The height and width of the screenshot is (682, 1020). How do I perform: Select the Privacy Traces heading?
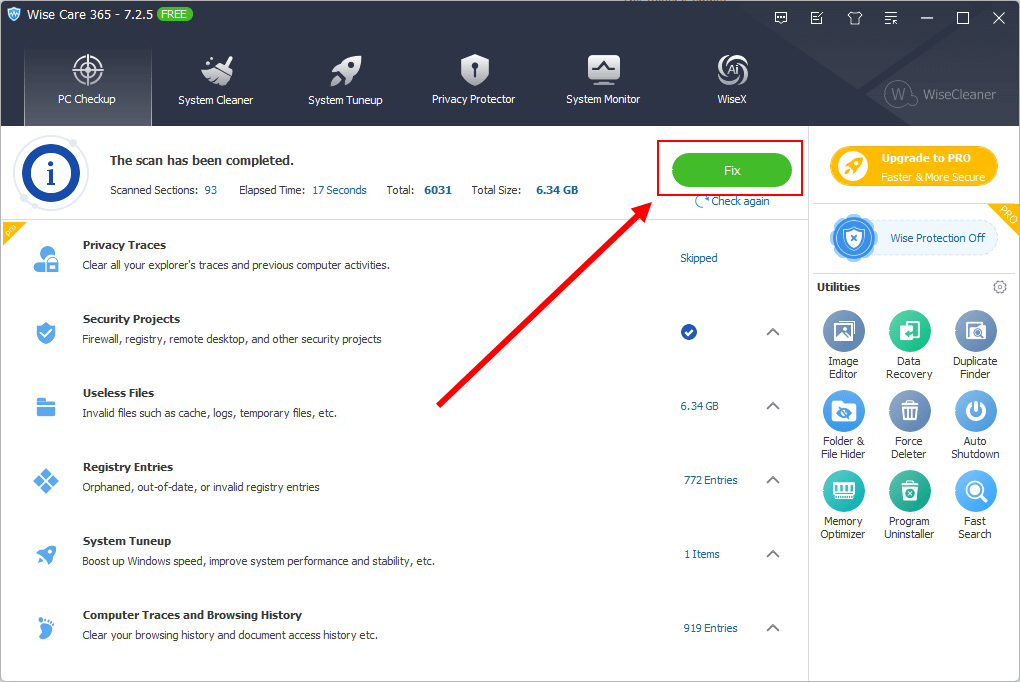coord(124,245)
